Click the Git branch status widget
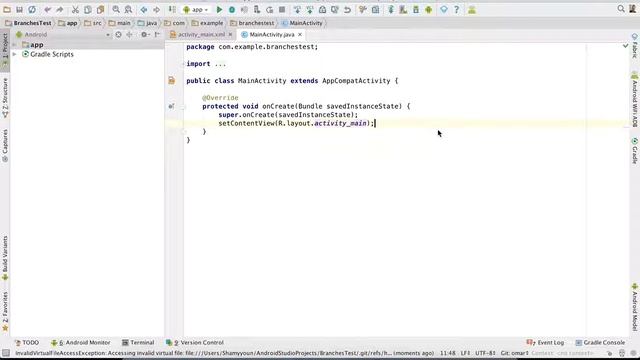640x360 pixels. tap(515, 353)
